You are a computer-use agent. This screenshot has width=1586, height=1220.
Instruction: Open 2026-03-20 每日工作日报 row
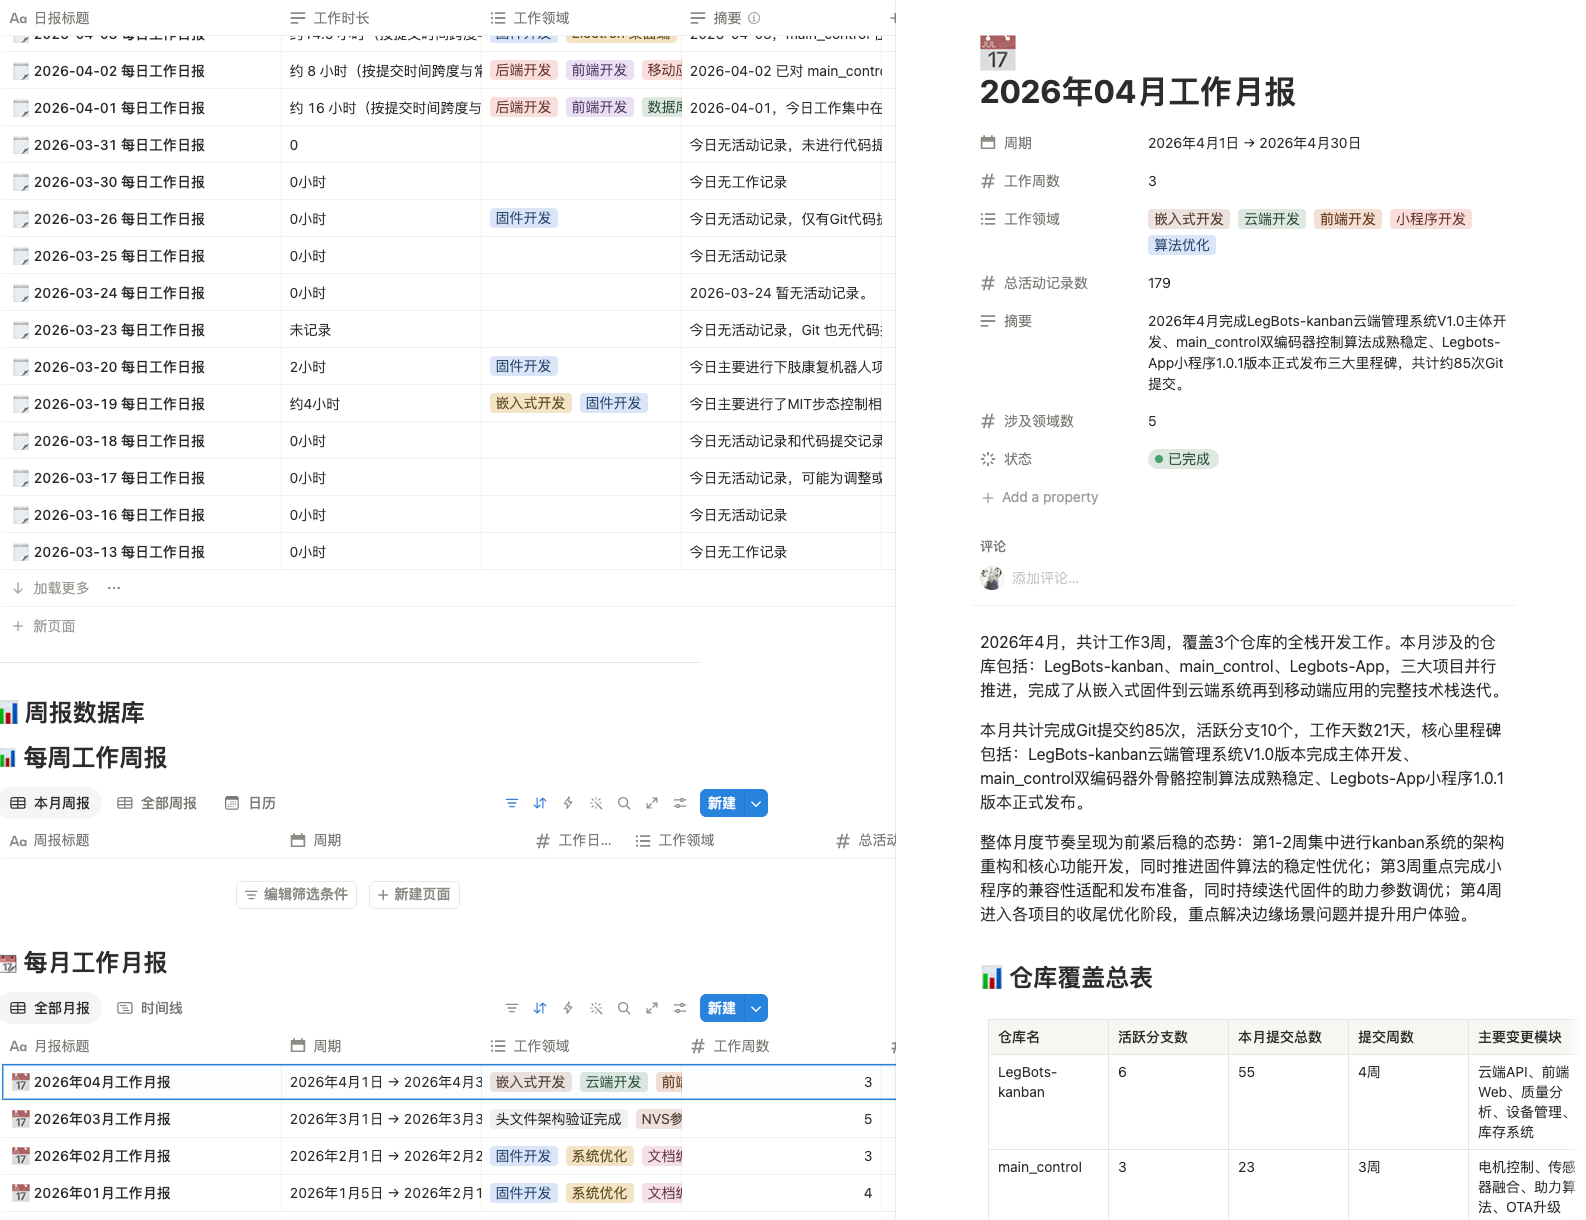(119, 367)
